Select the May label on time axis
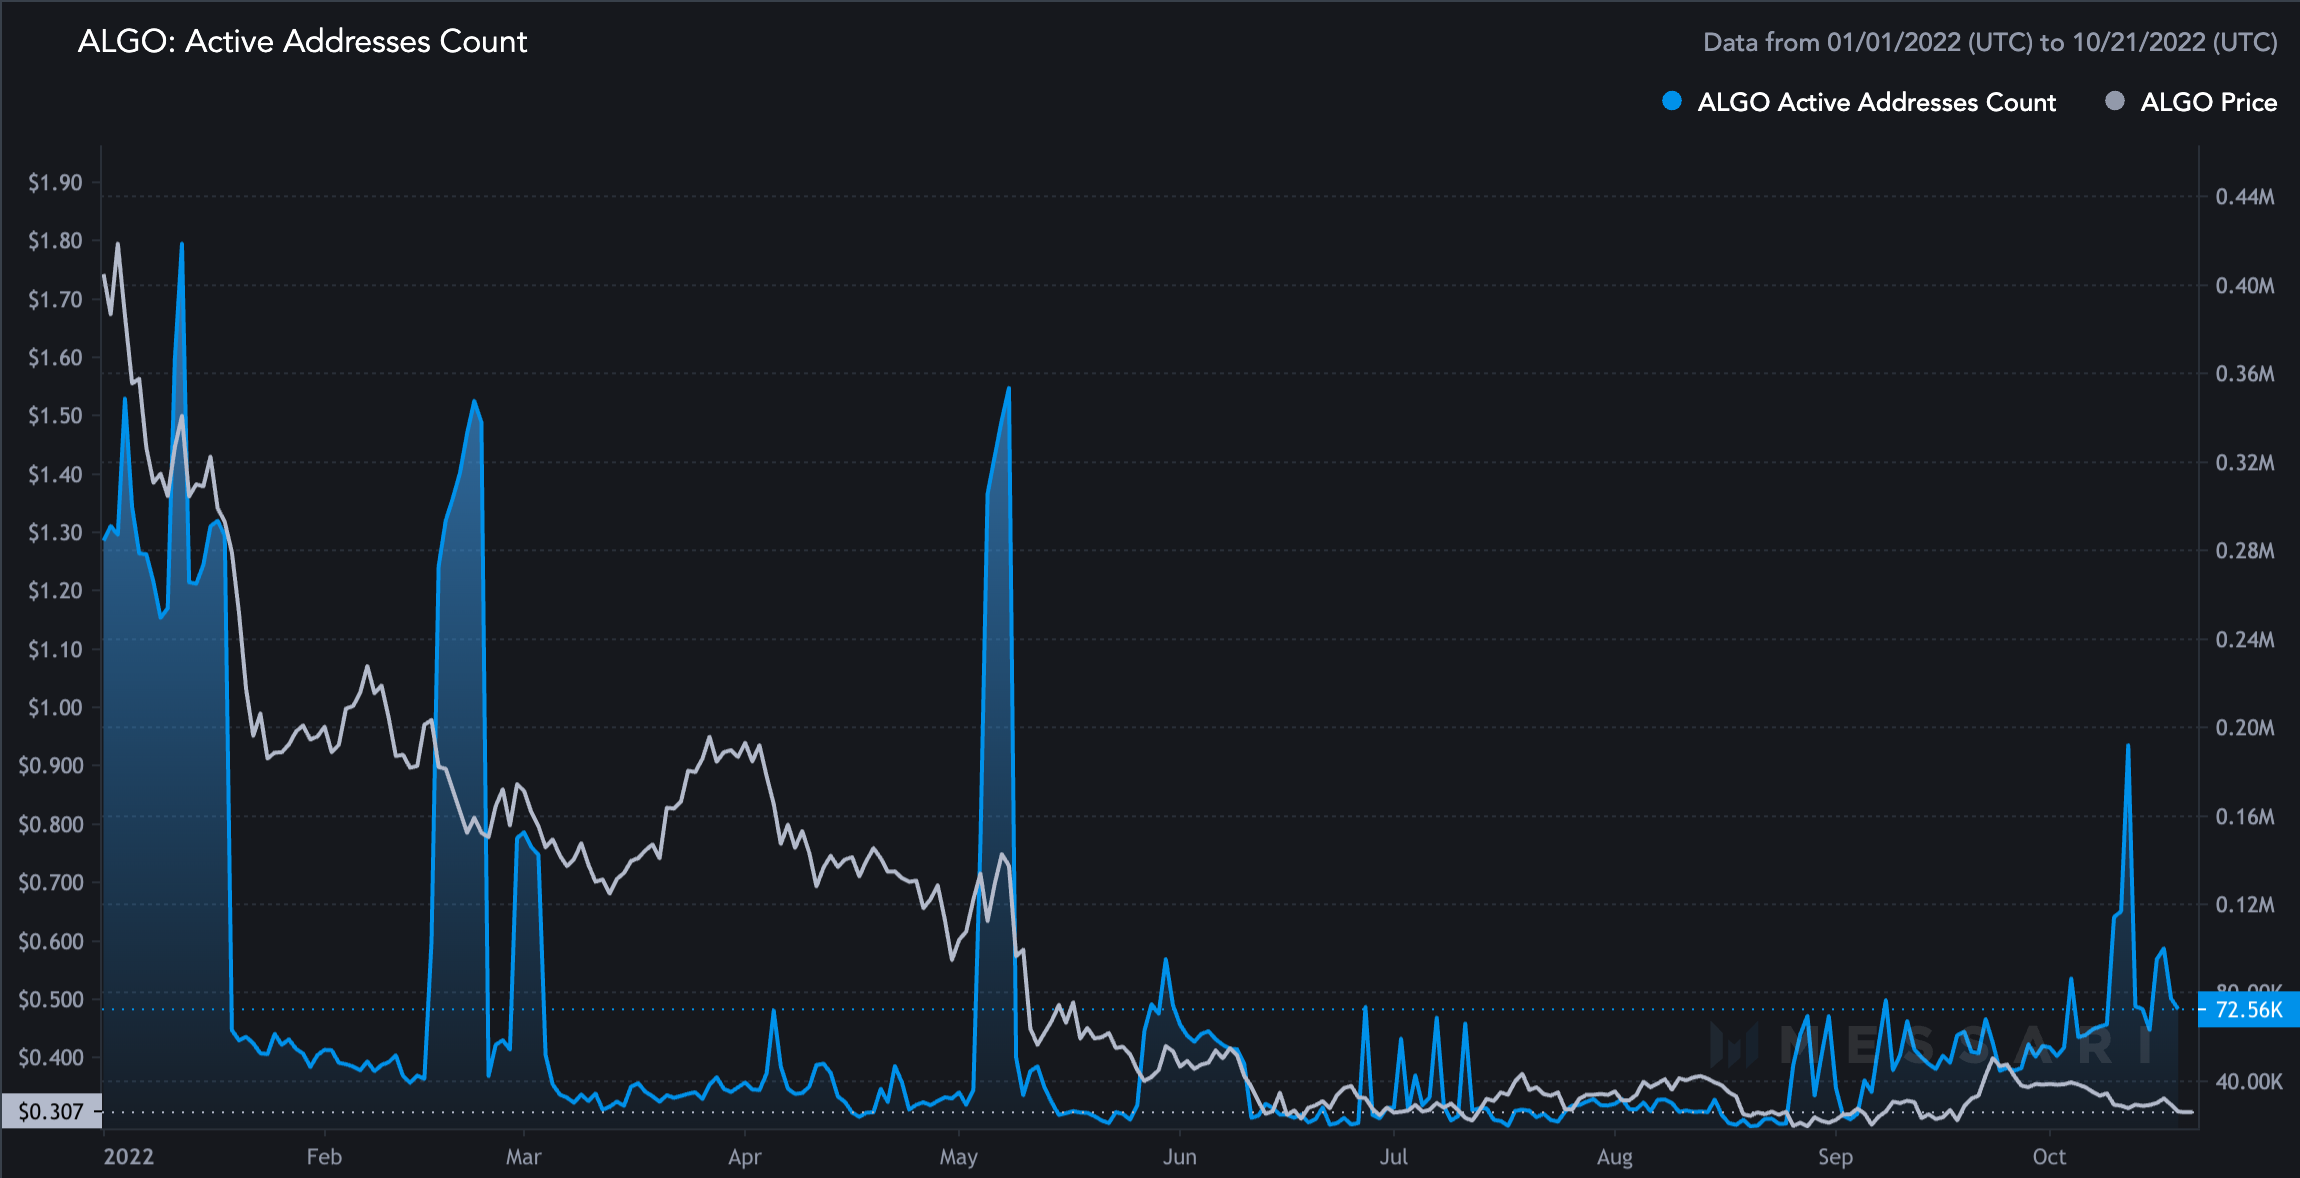The width and height of the screenshot is (2300, 1178). click(x=958, y=1157)
